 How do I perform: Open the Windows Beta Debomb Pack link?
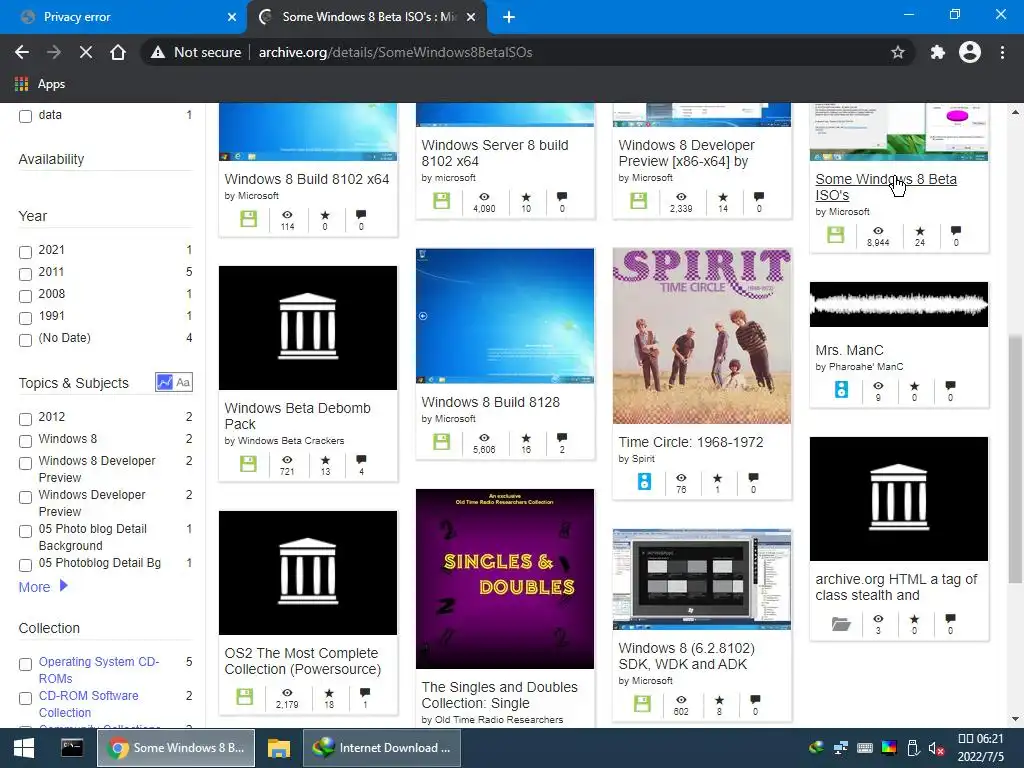297,416
